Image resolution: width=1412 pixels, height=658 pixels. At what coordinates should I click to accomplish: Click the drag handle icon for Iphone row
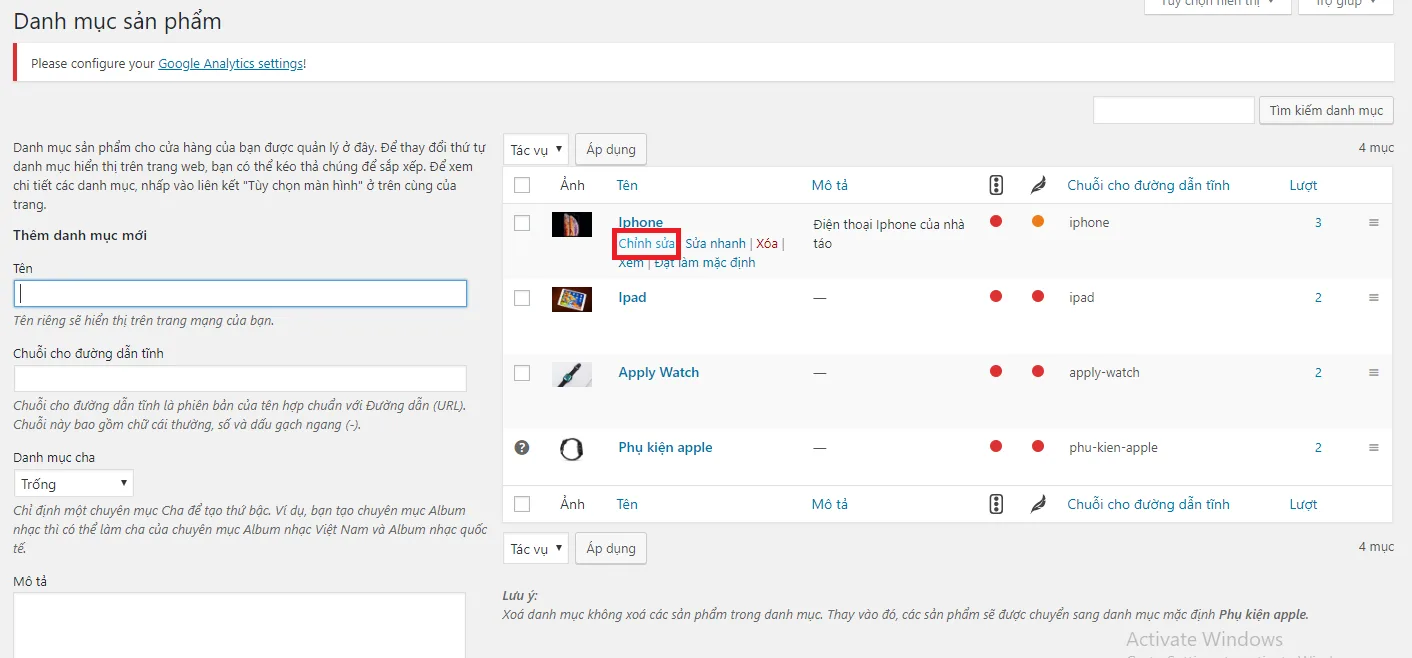tap(1374, 223)
